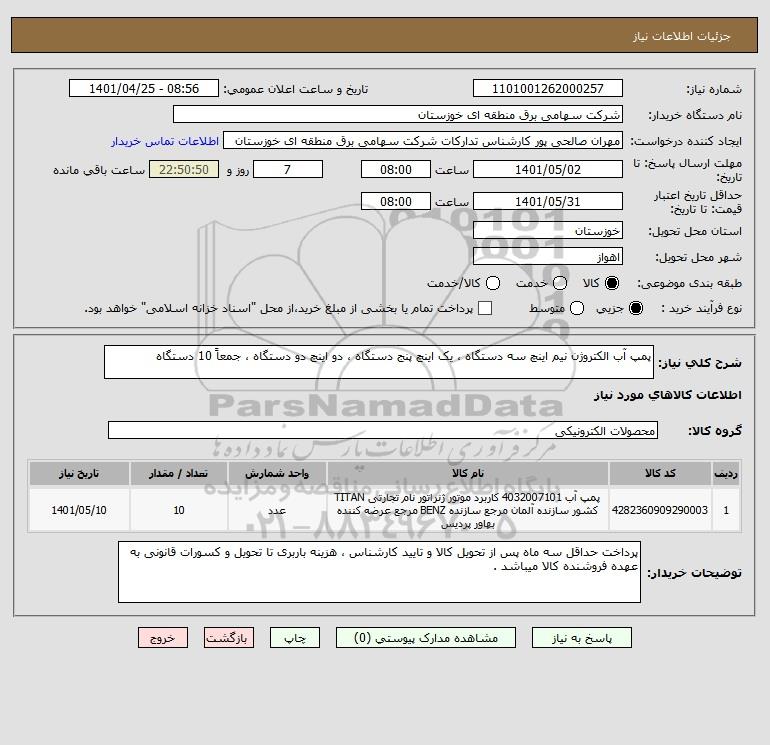
Task: Click the remaining time 22:50:50 field
Action: click(x=184, y=170)
